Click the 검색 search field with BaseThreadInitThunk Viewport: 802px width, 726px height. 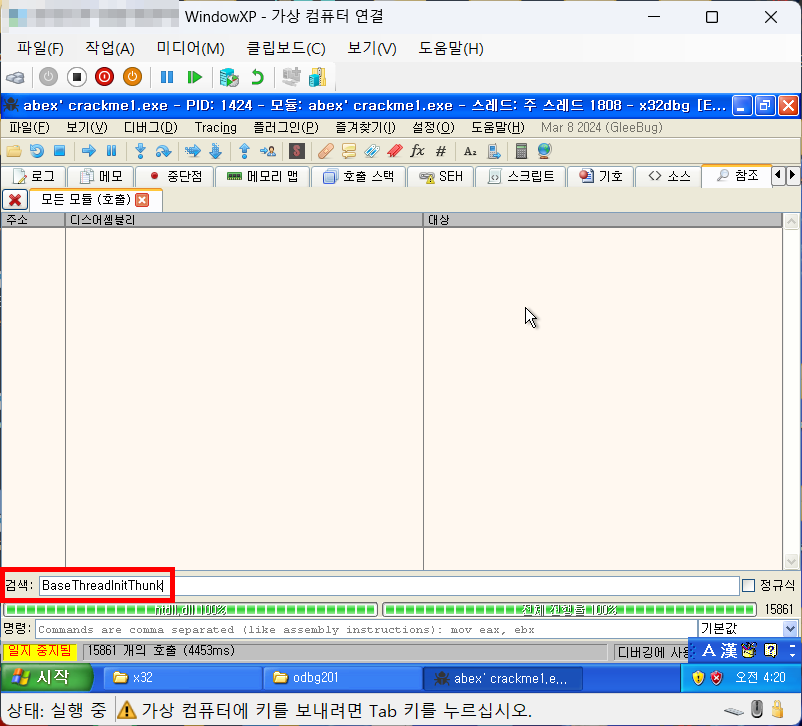[x=389, y=585]
